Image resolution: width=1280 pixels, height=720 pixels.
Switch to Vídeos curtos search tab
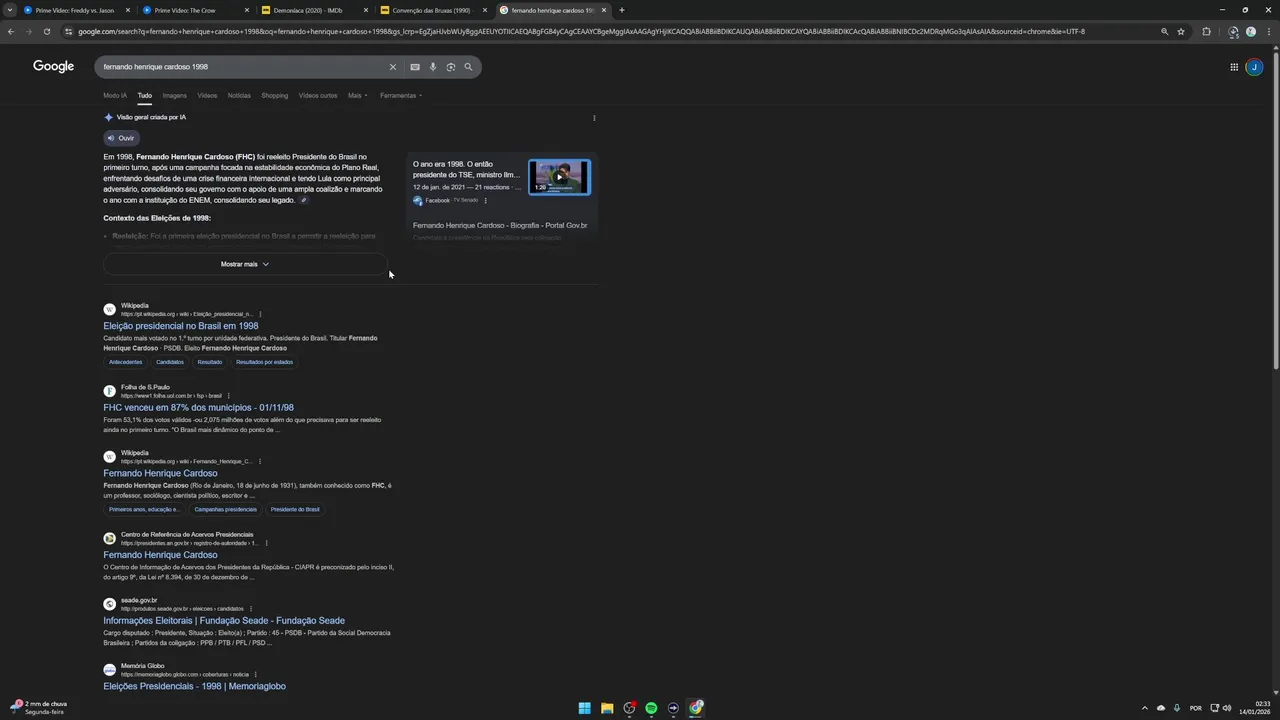pos(318,96)
